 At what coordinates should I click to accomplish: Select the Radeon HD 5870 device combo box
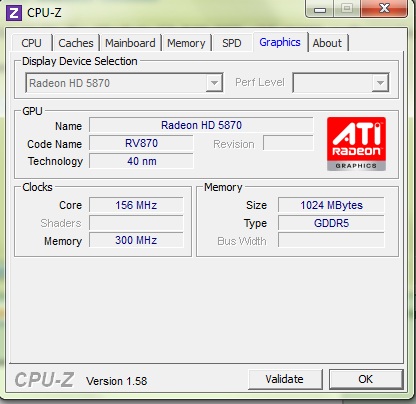point(124,83)
